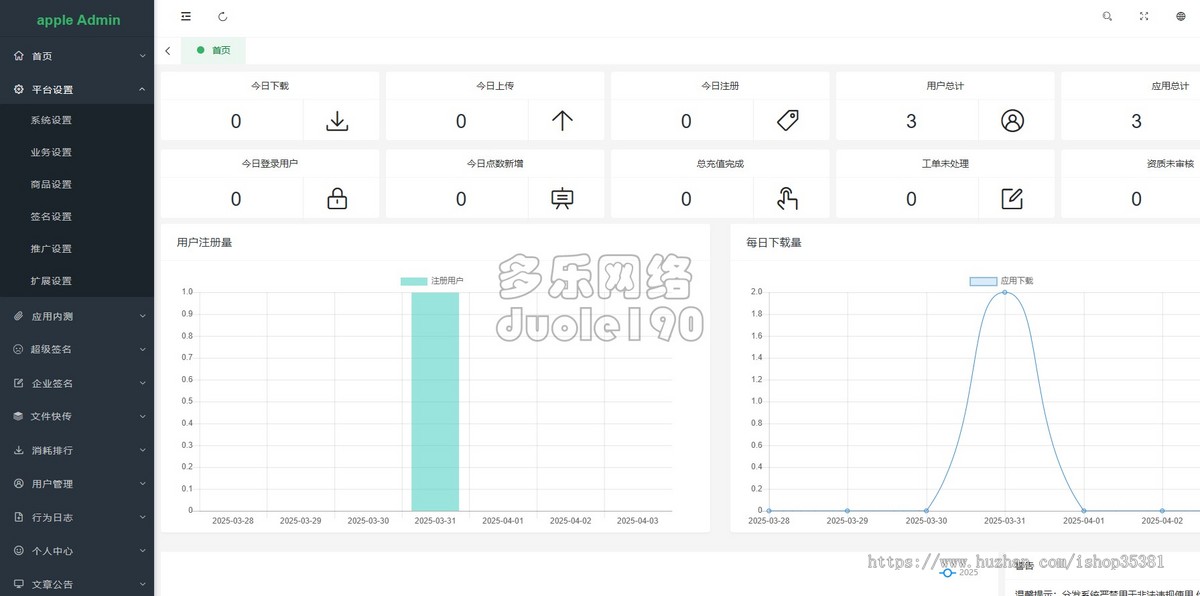Click the edit icon in 工单未处理 card
This screenshot has height=596, width=1200.
(1013, 199)
